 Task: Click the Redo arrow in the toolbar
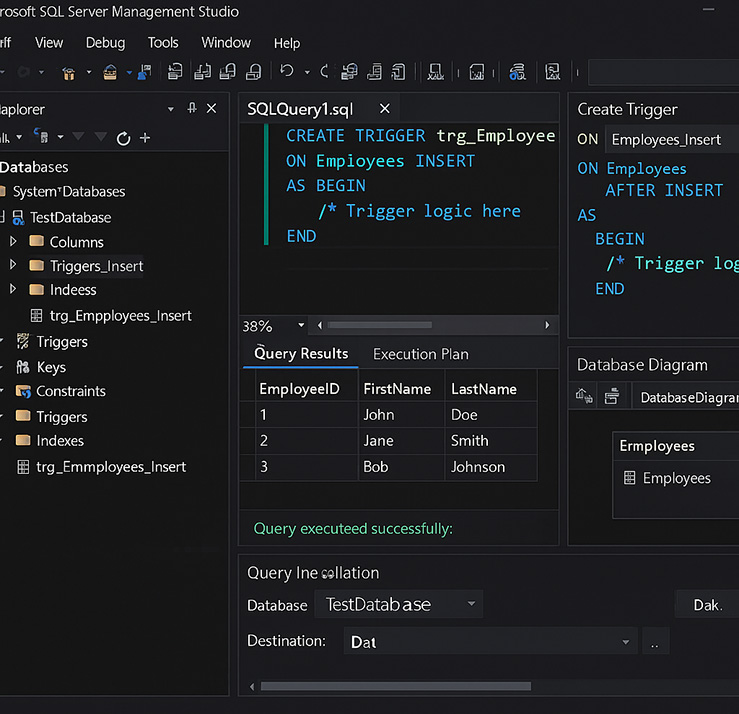[x=324, y=72]
